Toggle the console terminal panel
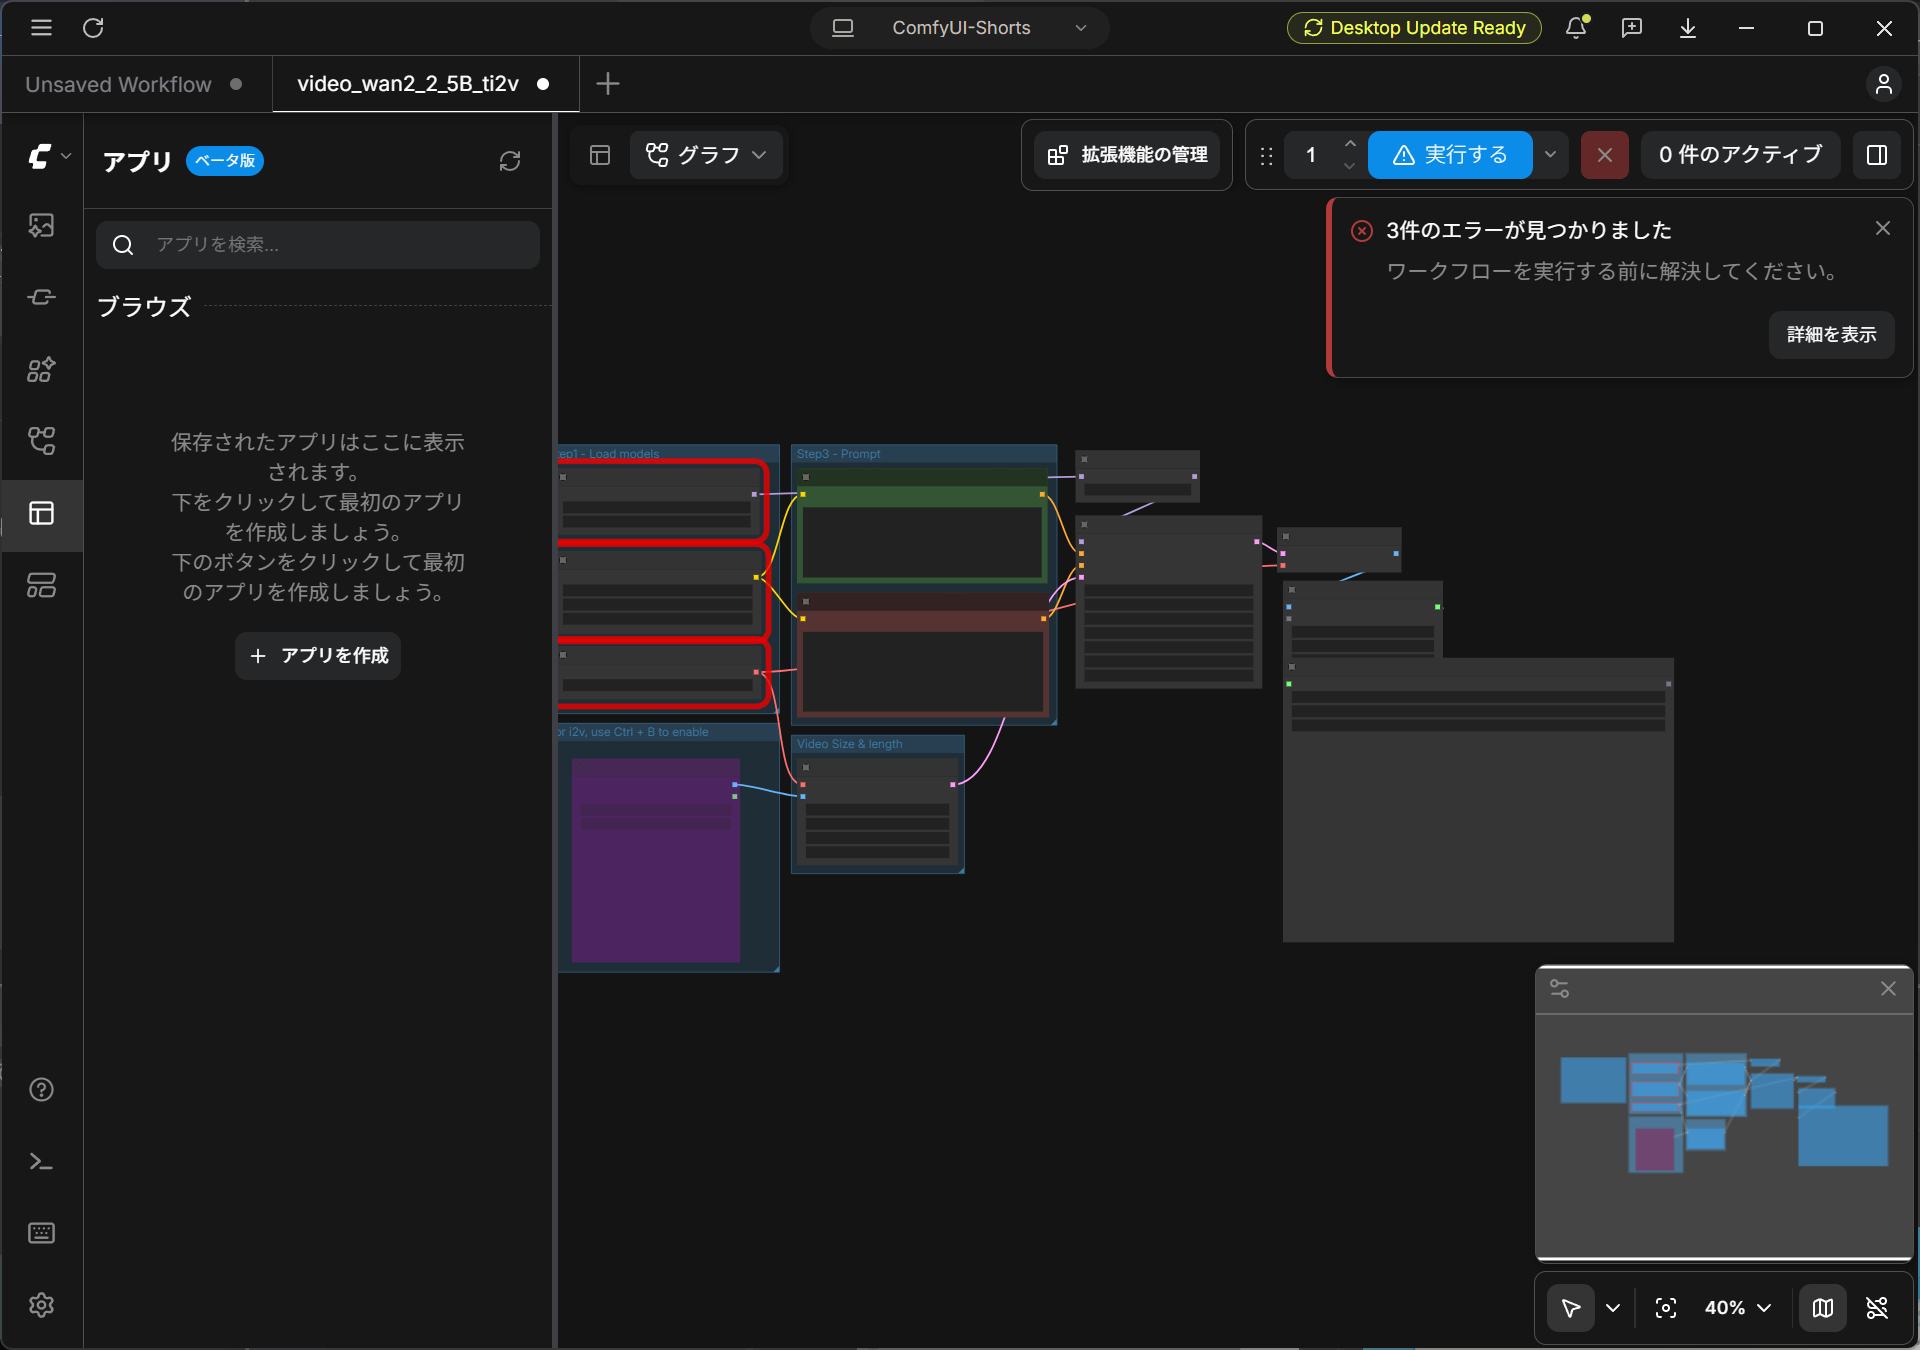This screenshot has width=1920, height=1350. click(41, 1161)
